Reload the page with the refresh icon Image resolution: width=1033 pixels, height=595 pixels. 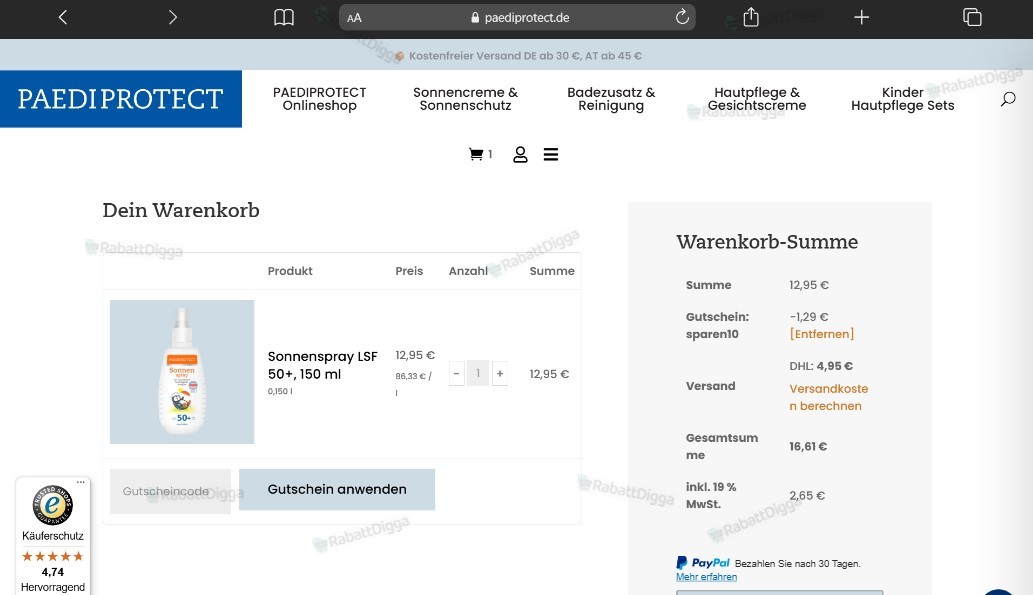pyautogui.click(x=682, y=17)
